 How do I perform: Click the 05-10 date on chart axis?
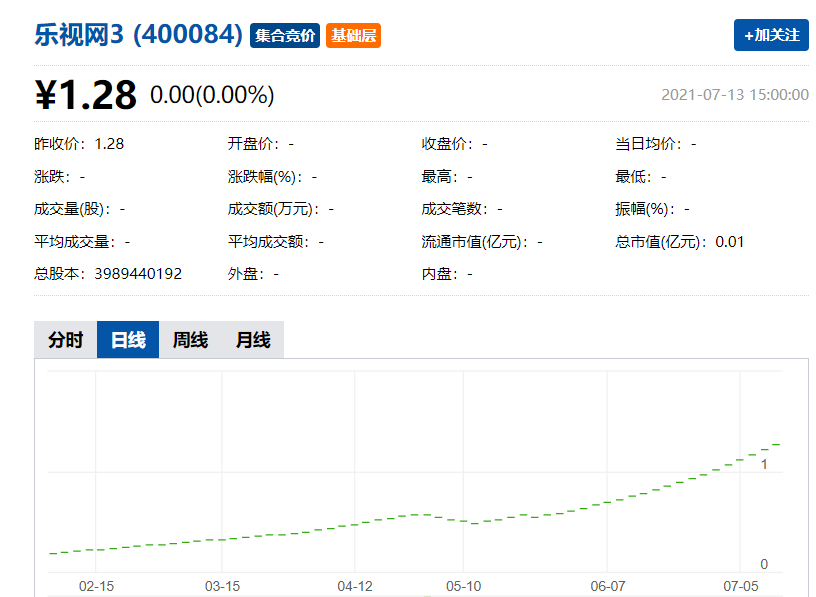point(464,586)
